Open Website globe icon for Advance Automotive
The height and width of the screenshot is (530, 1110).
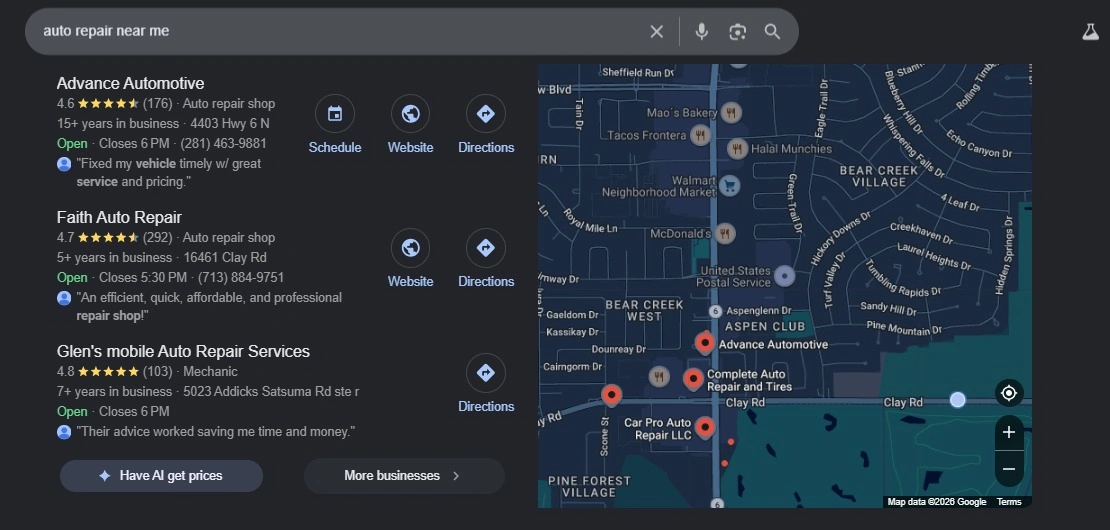pos(411,114)
